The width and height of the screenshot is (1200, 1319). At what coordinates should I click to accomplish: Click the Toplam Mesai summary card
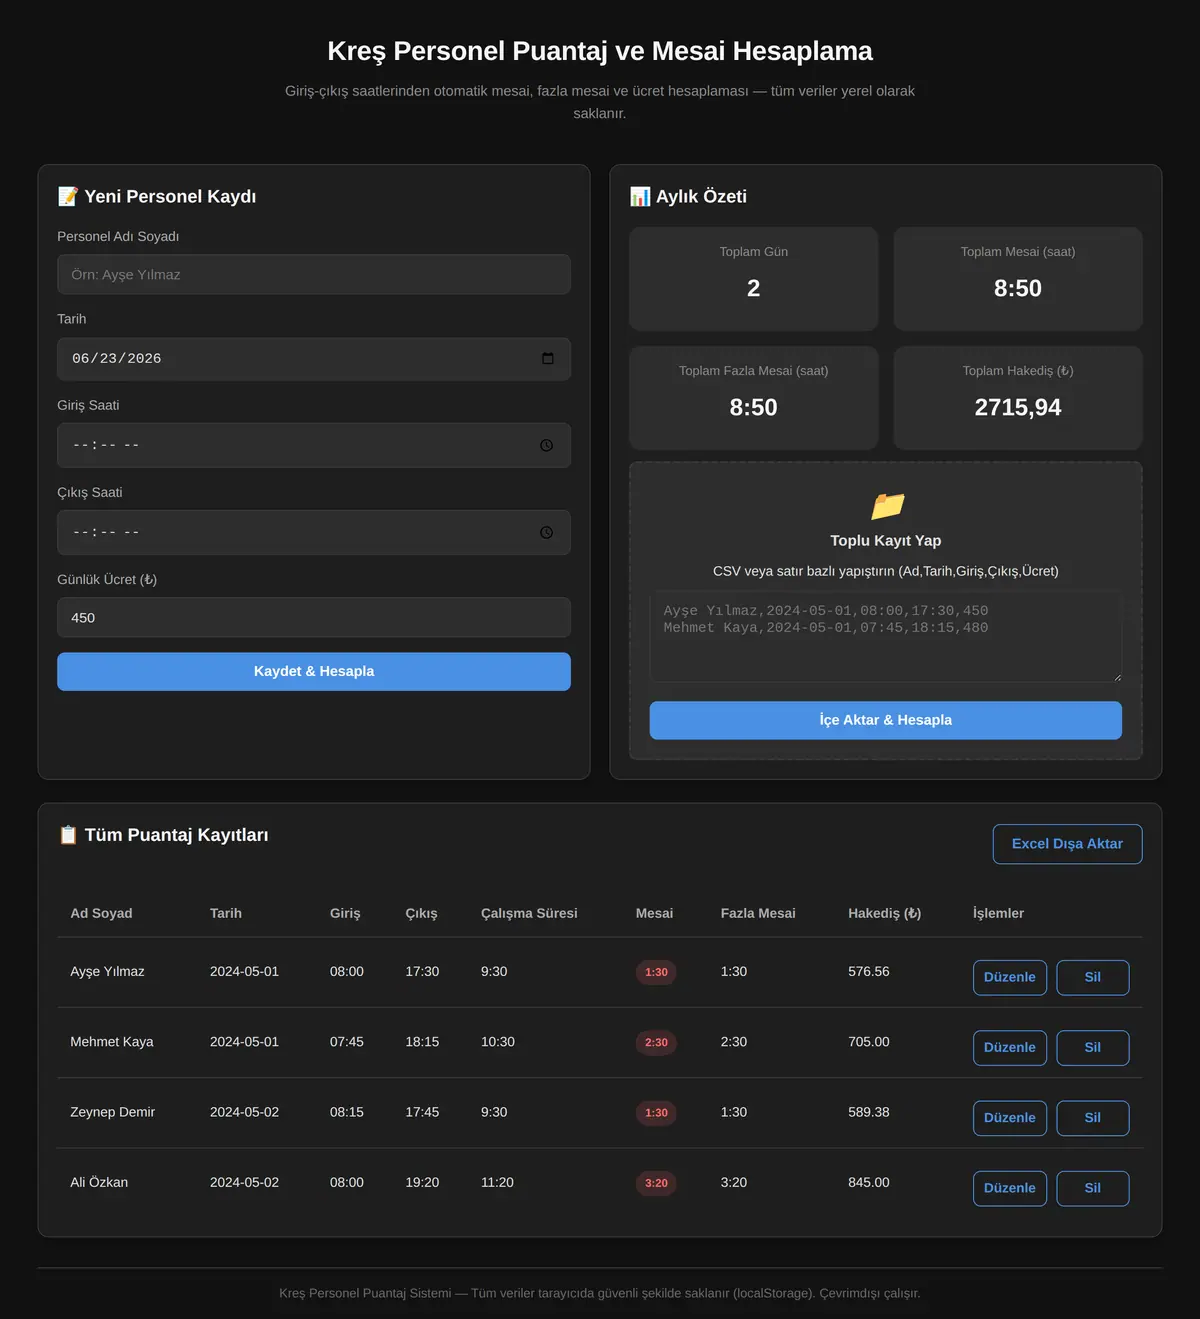coord(1018,279)
